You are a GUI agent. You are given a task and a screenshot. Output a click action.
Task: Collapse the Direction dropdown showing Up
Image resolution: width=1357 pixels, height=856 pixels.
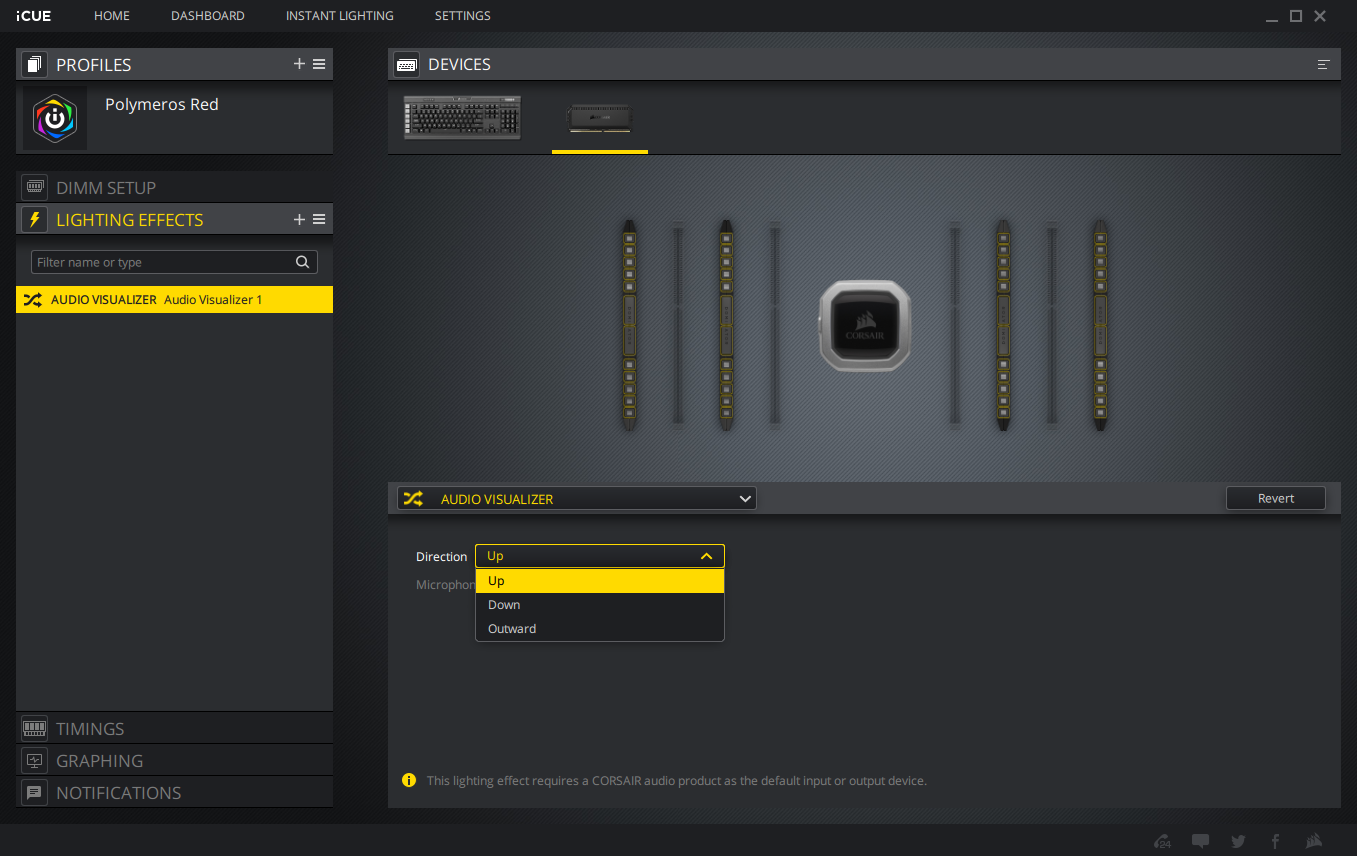(x=599, y=556)
